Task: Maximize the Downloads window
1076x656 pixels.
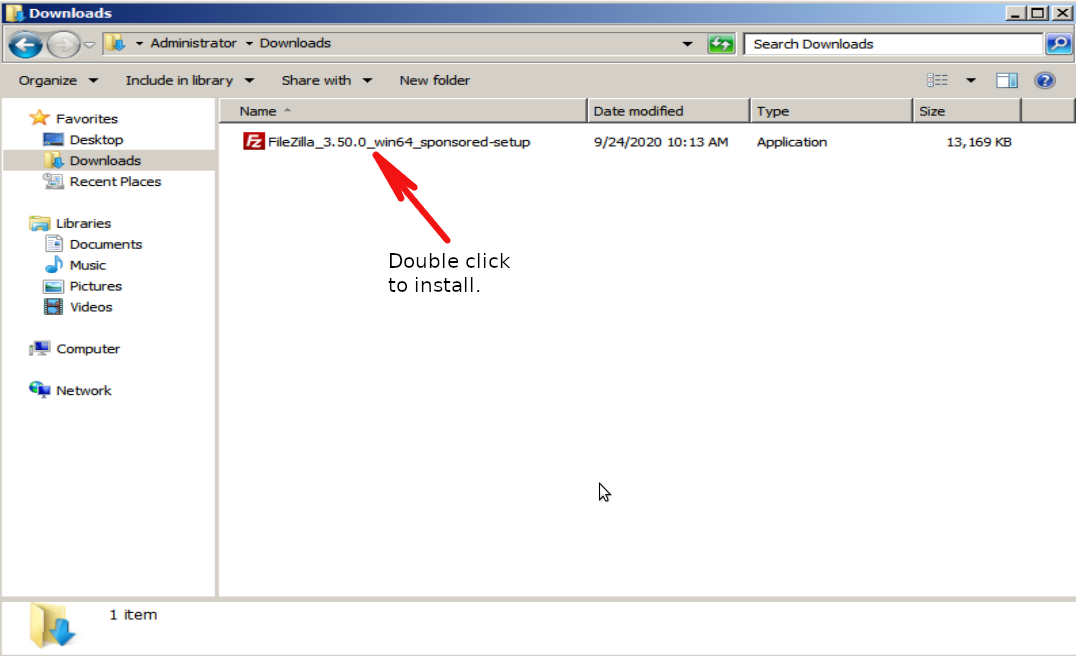Action: 1038,13
